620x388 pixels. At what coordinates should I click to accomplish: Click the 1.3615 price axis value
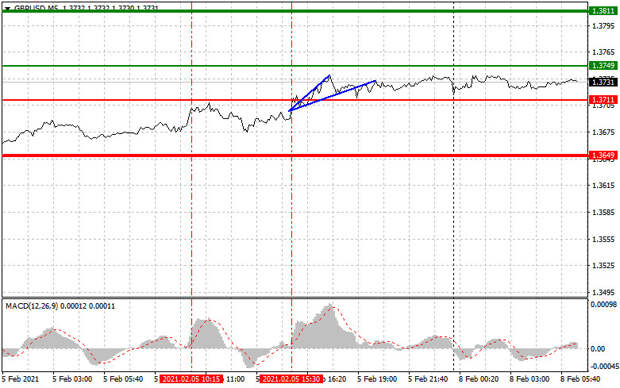click(603, 185)
